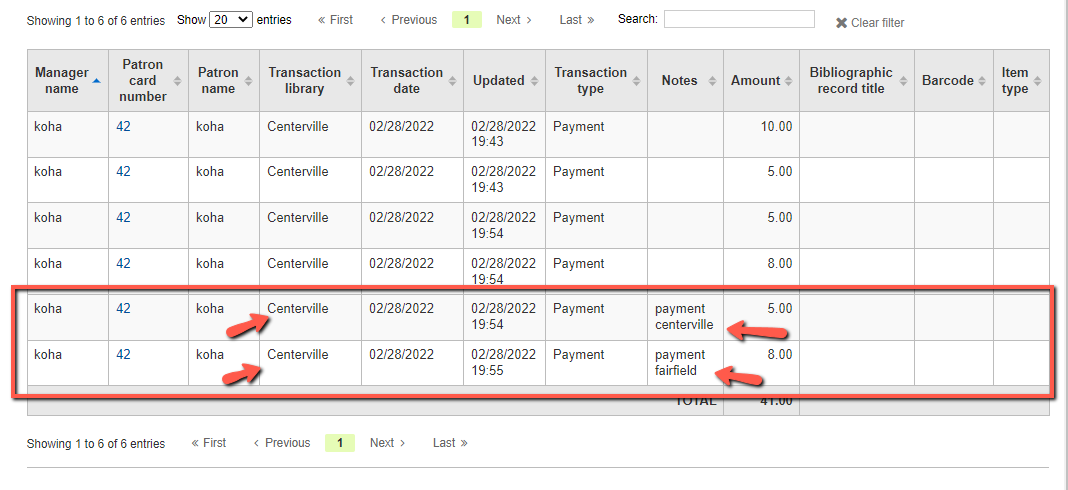The image size is (1068, 490).
Task: Go to Next page at top
Action: pyautogui.click(x=514, y=20)
